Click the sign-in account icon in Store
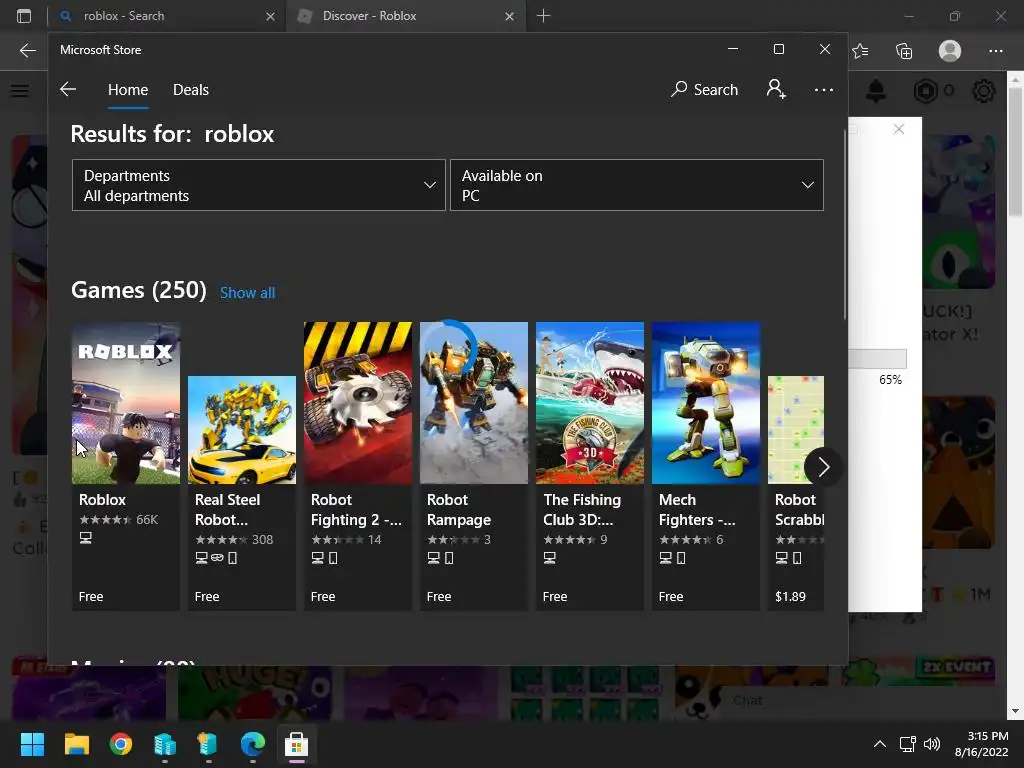 [776, 89]
